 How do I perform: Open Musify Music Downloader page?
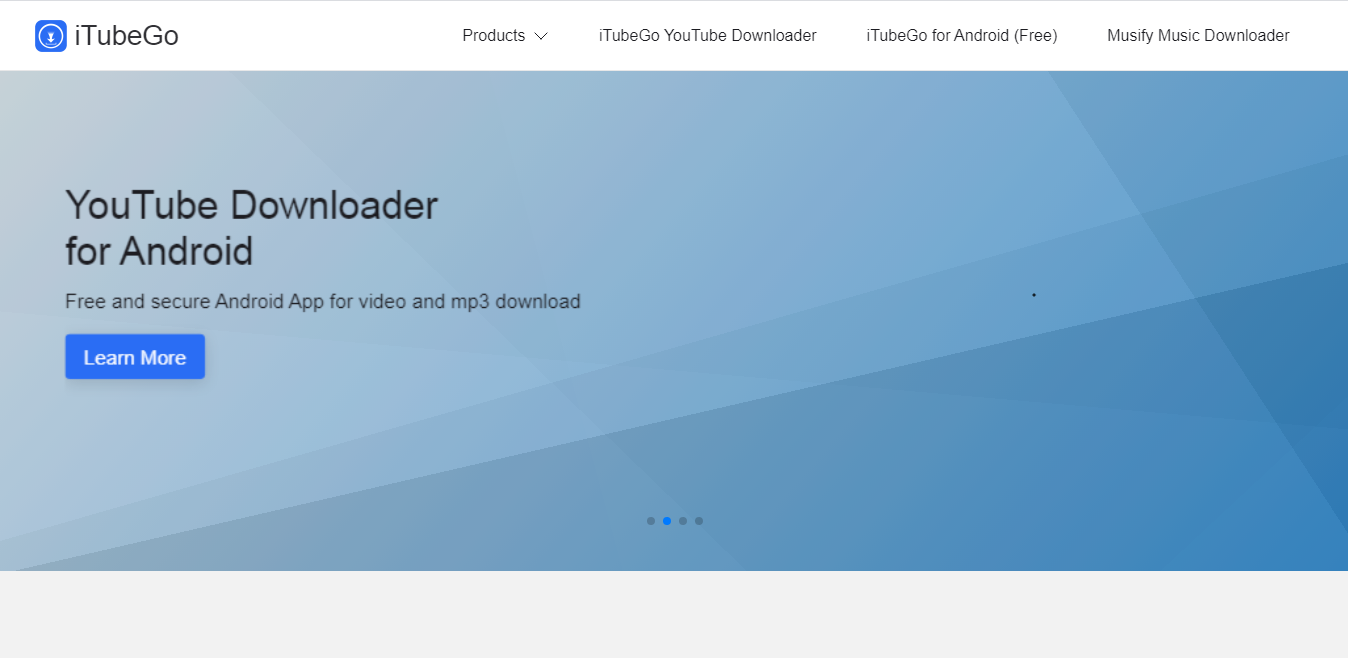click(1198, 36)
